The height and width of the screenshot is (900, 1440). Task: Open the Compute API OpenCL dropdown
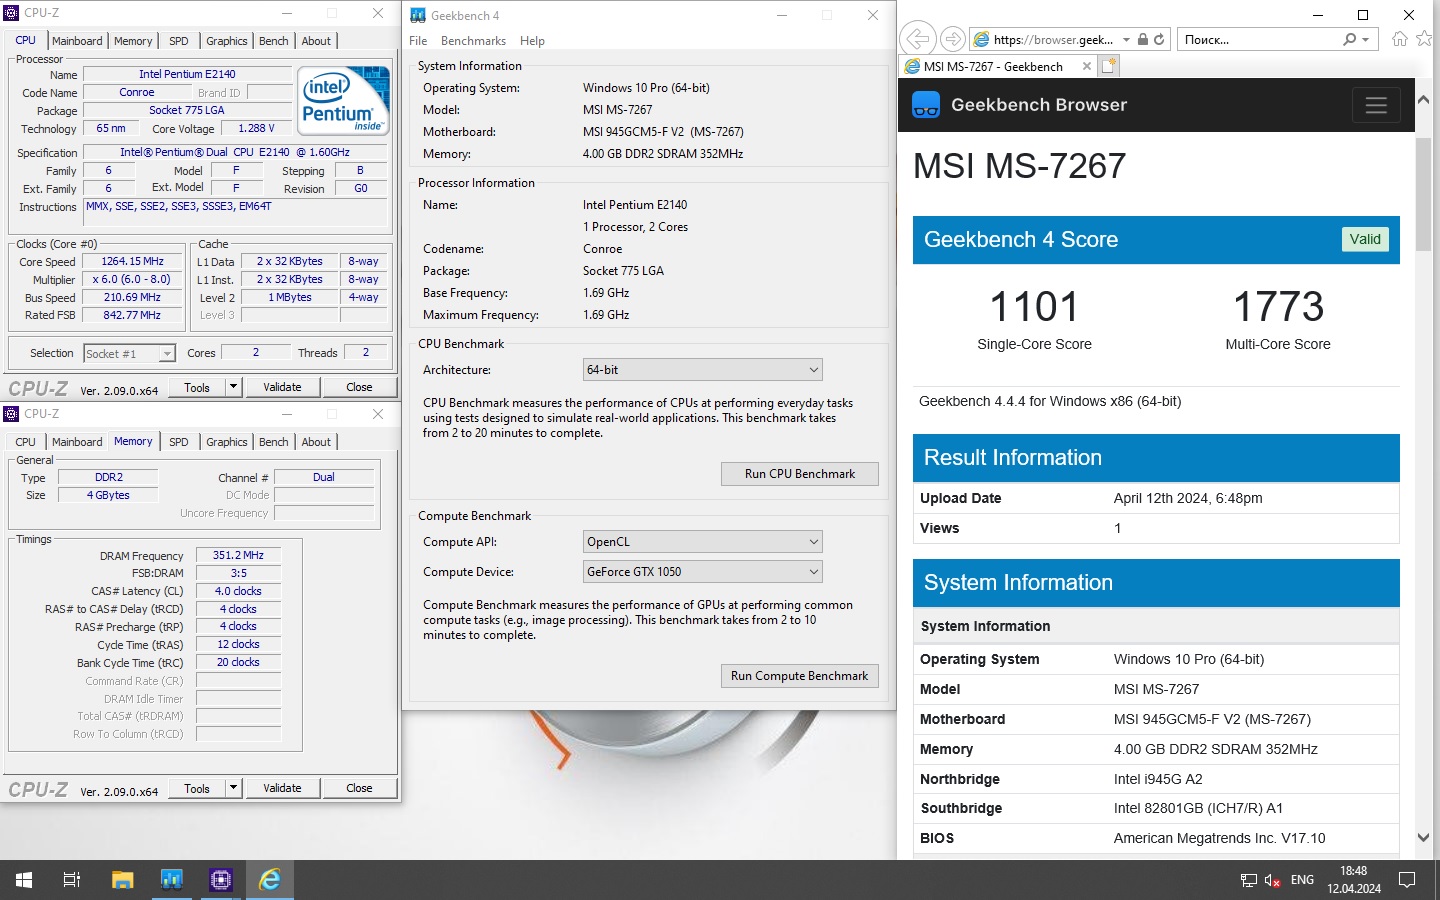pos(703,542)
